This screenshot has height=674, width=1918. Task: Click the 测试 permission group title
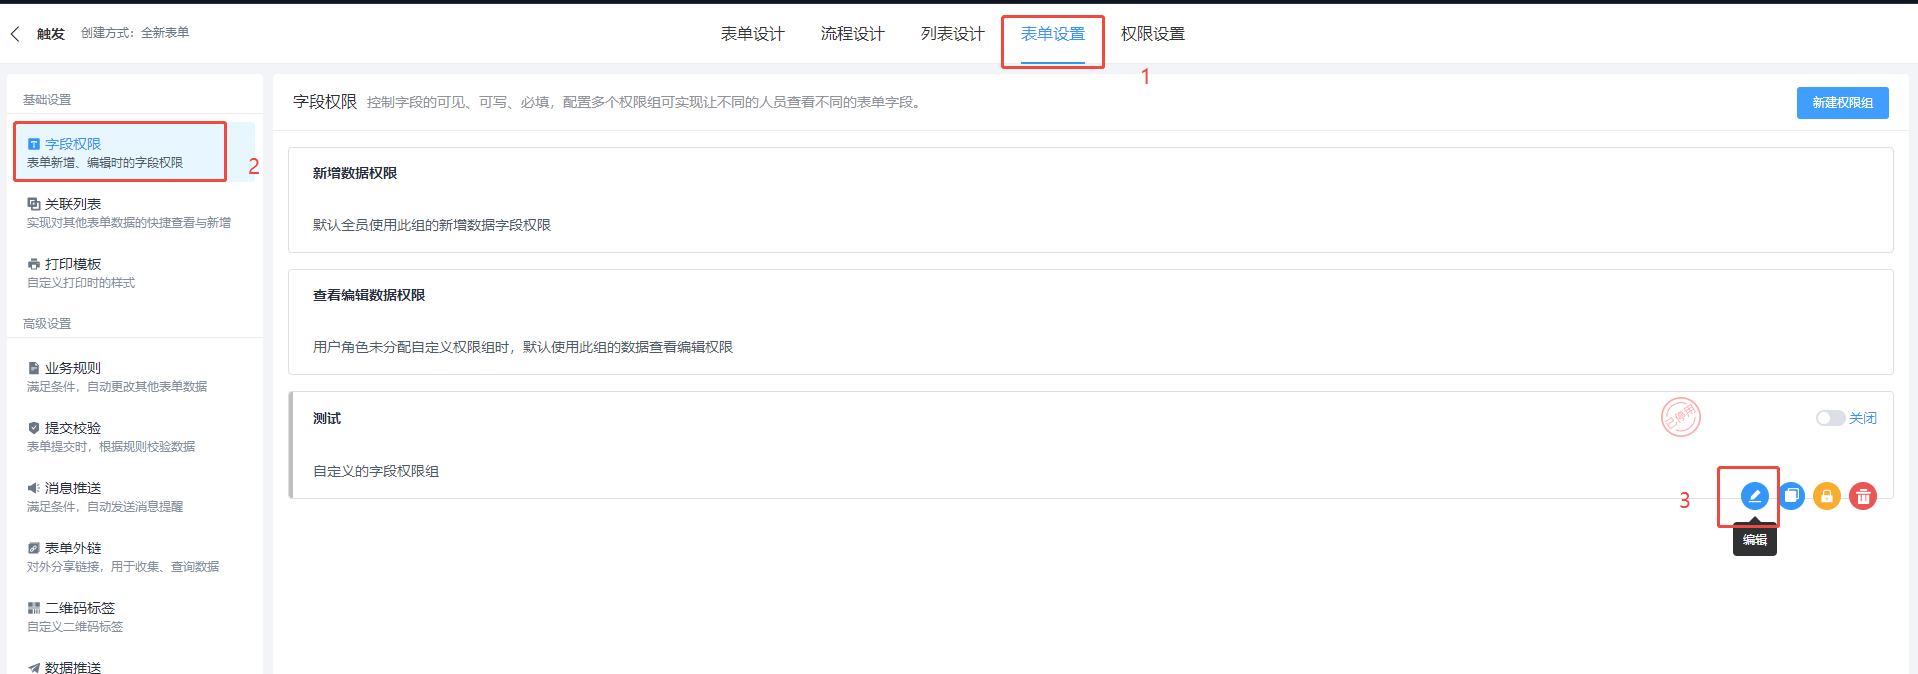[327, 418]
